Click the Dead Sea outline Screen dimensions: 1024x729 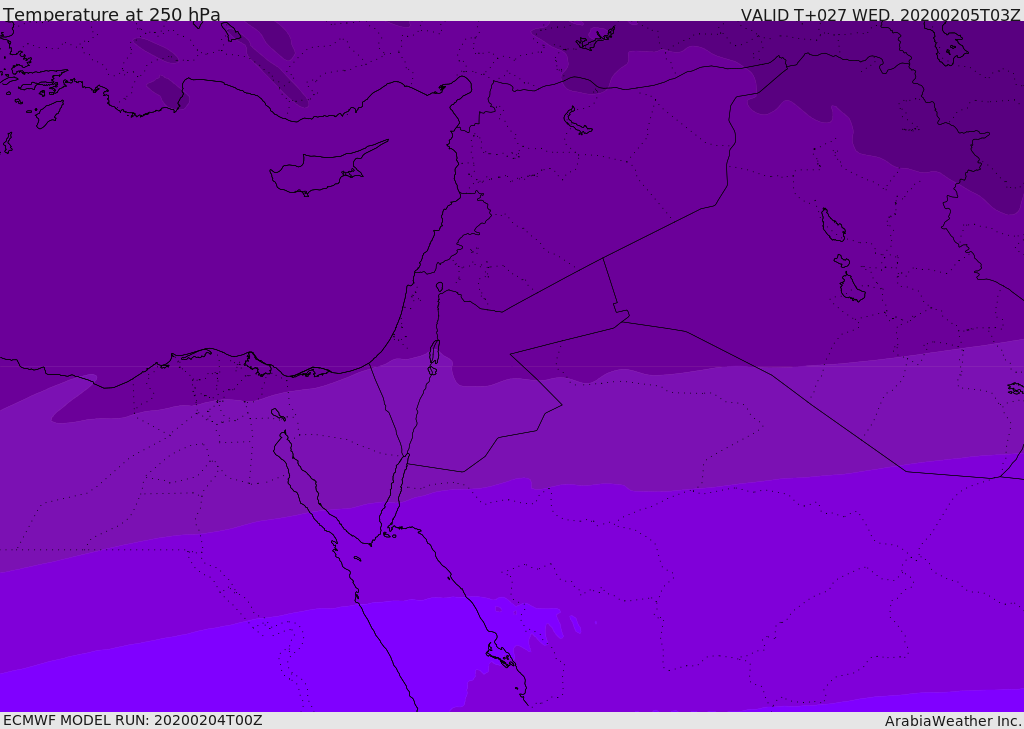434,353
